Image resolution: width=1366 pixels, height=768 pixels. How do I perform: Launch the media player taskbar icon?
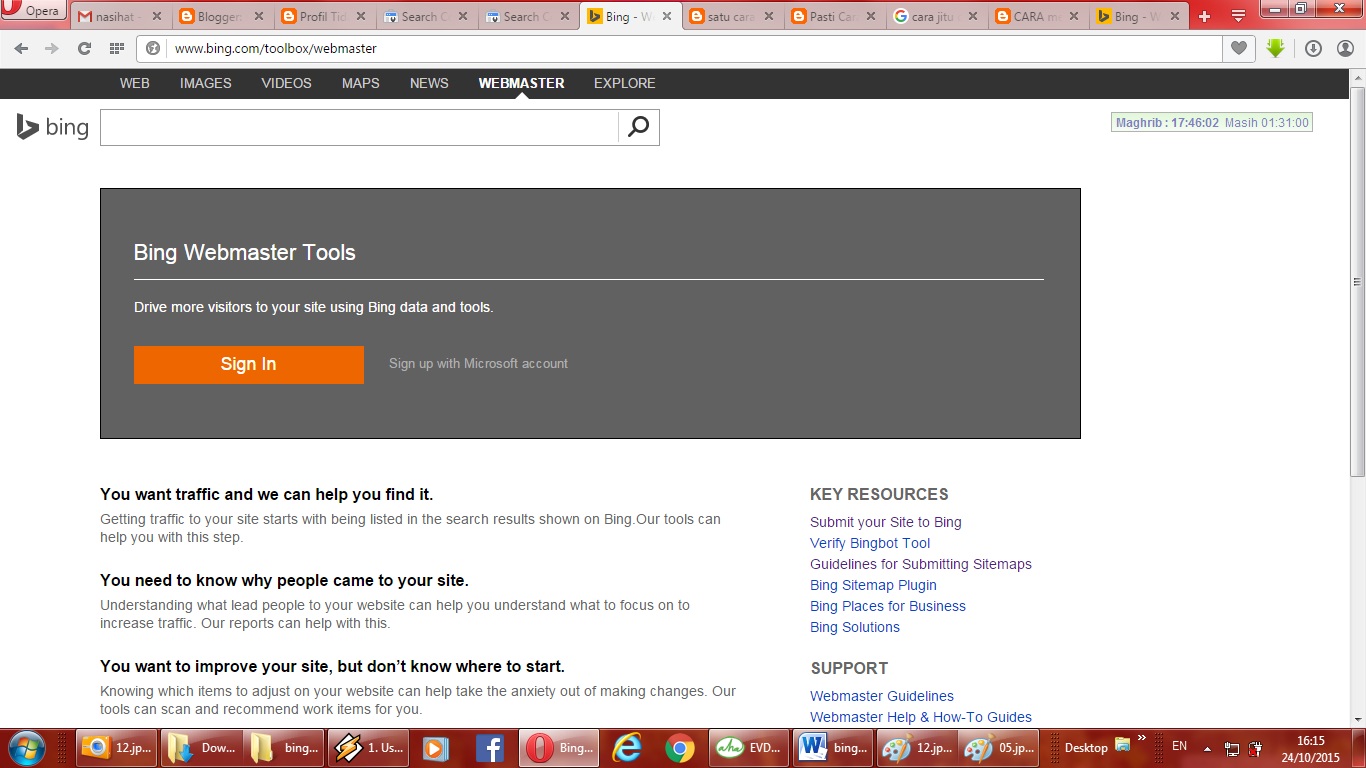point(435,747)
